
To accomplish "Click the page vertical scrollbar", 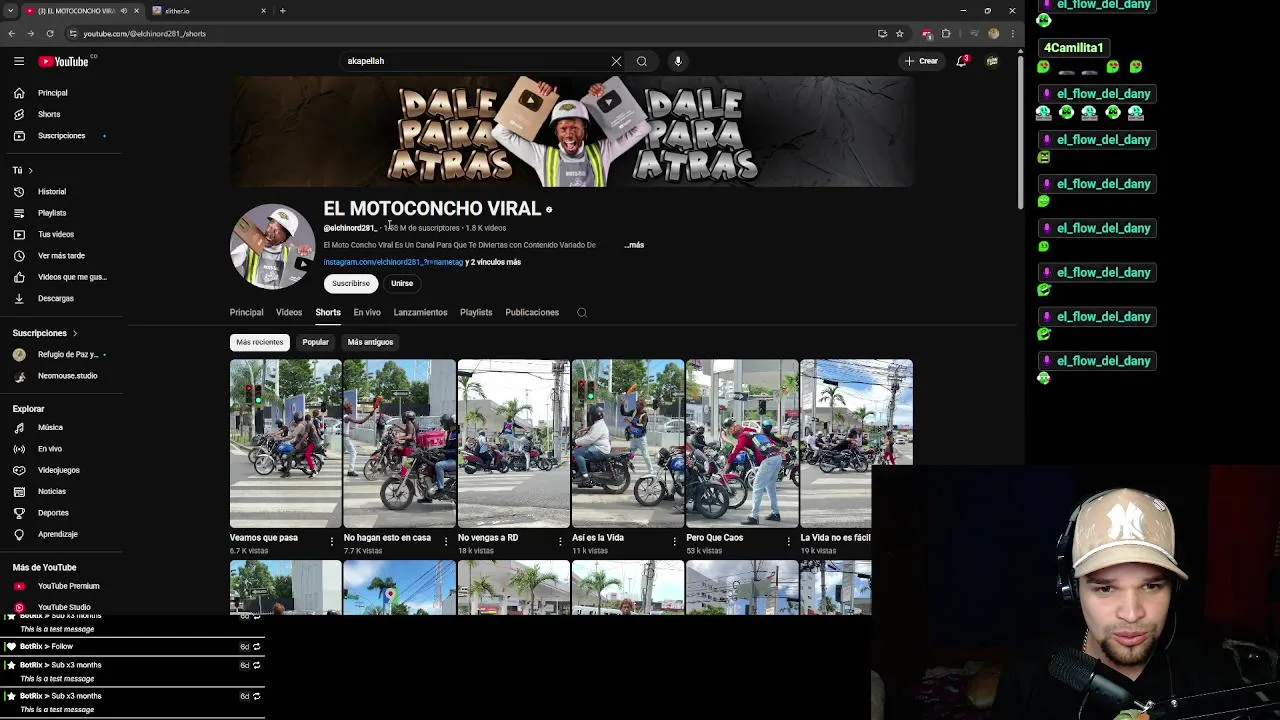I will (x=1020, y=130).
